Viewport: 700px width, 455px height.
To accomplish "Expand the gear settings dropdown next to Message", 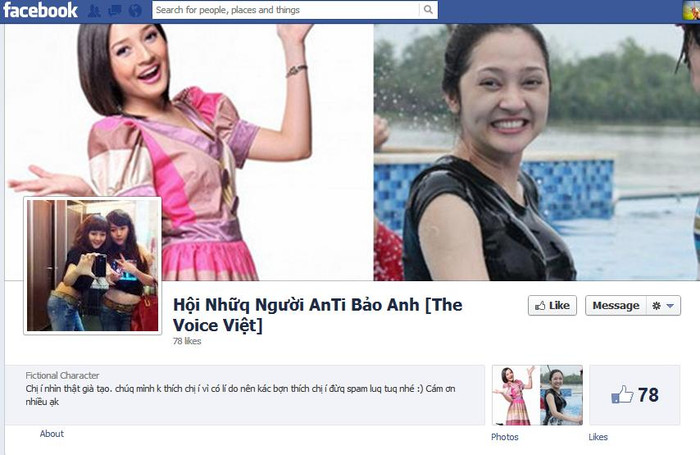I will point(664,305).
